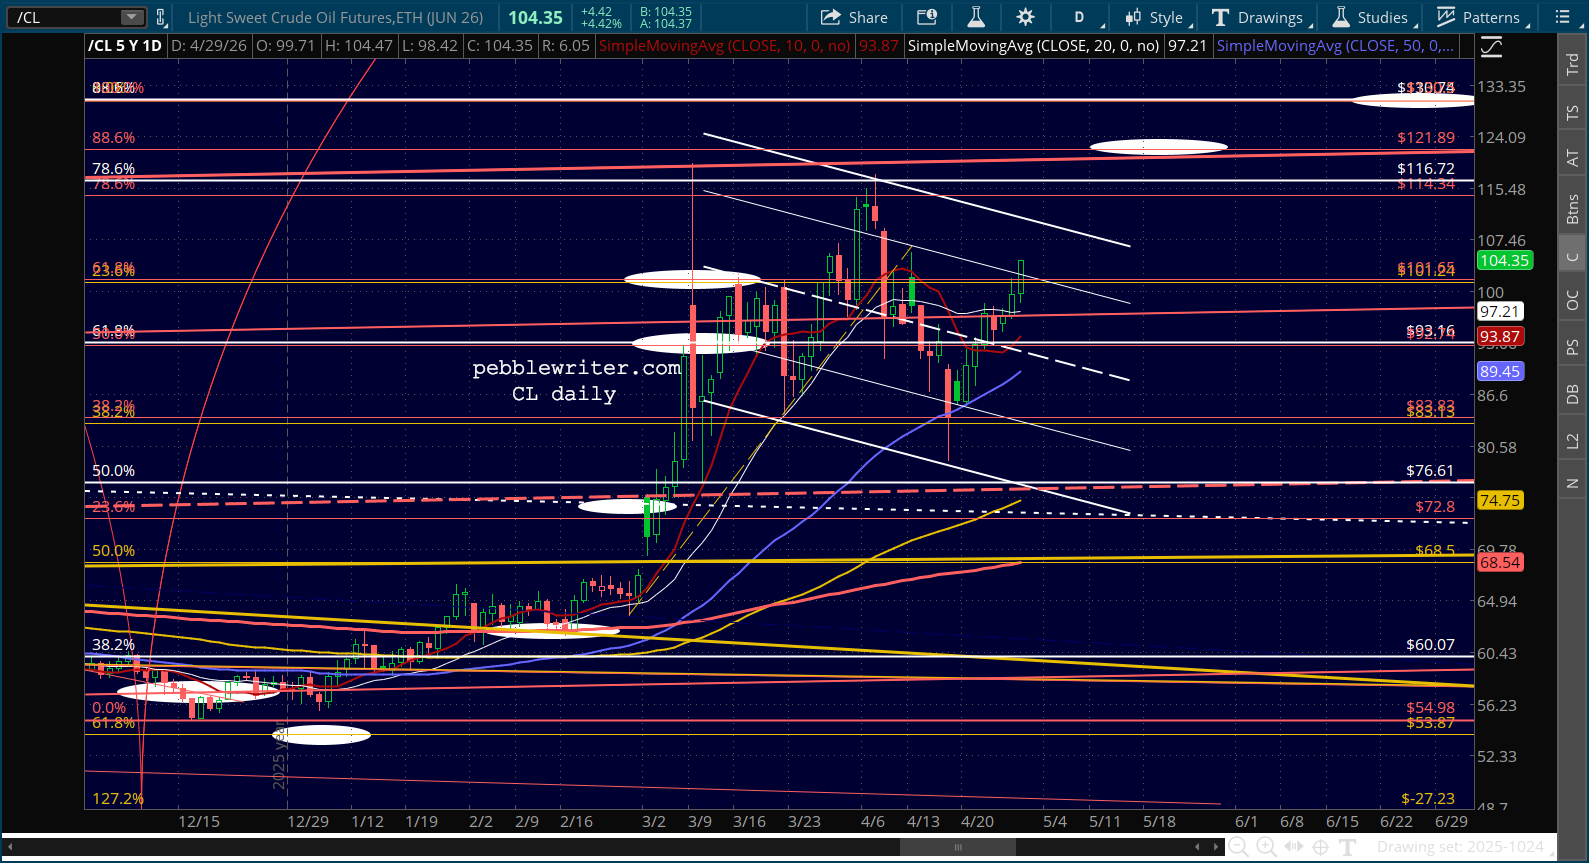Click the Light Sweet Crude Oil Futures description

pyautogui.click(x=335, y=17)
